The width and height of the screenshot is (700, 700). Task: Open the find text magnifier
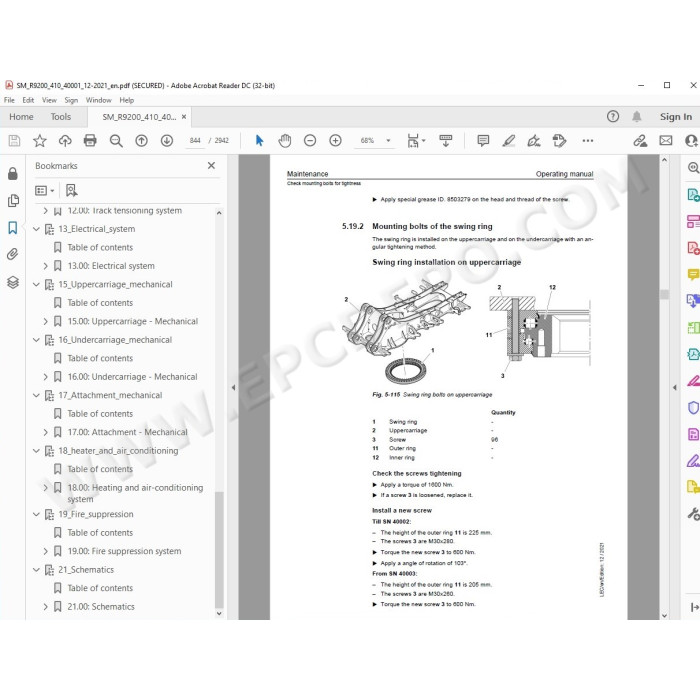[x=116, y=141]
